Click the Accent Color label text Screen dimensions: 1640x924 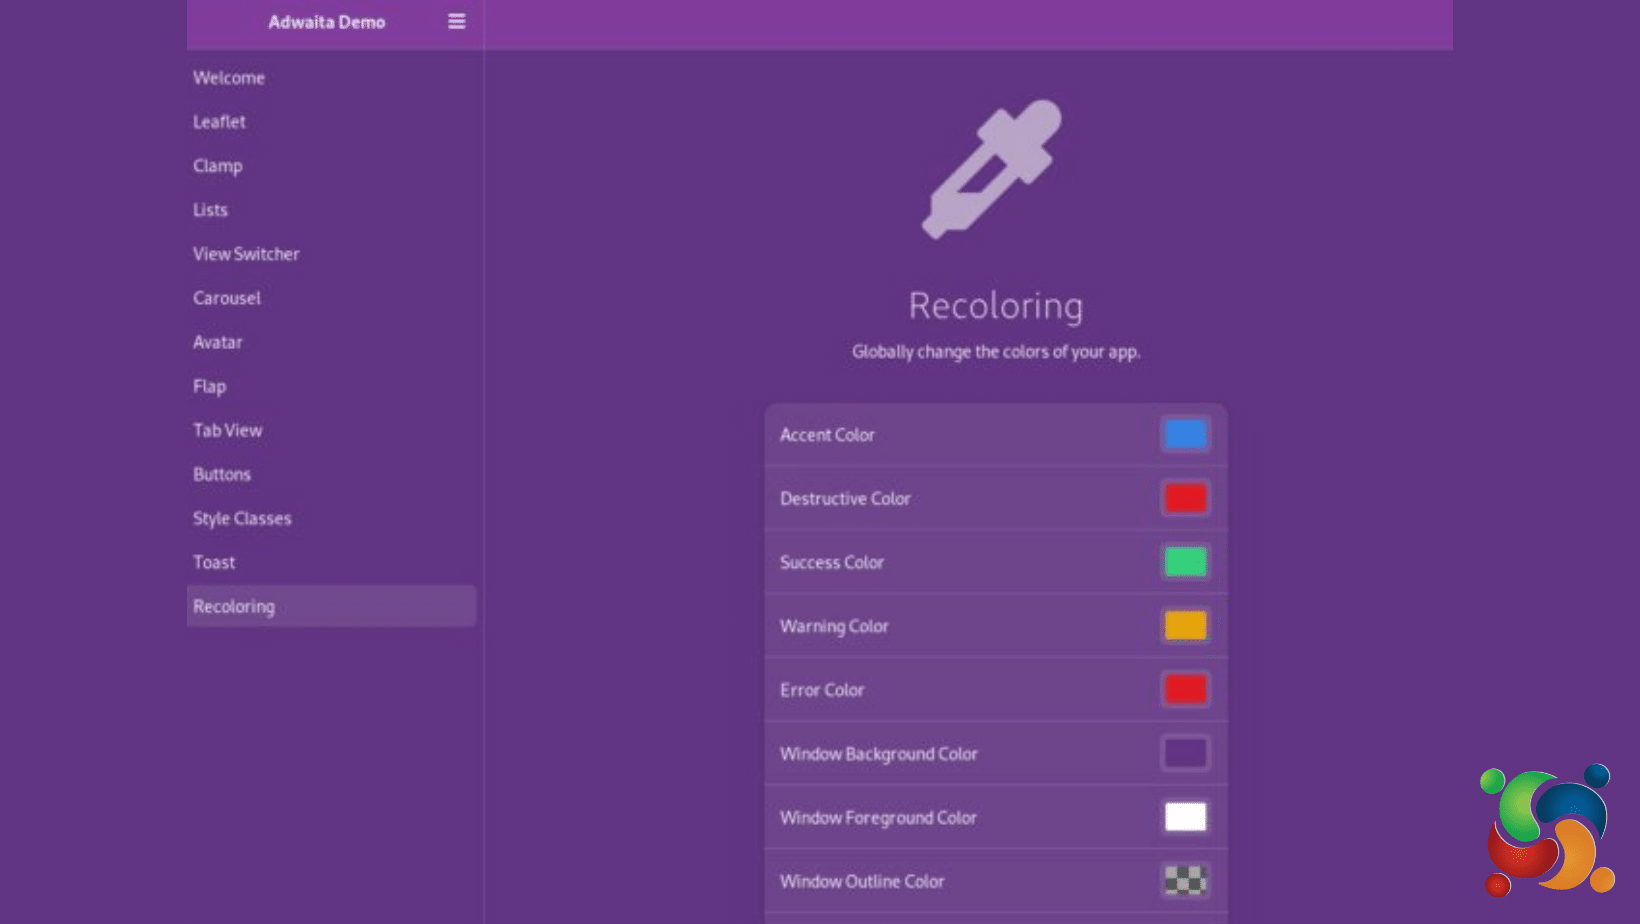coord(827,435)
